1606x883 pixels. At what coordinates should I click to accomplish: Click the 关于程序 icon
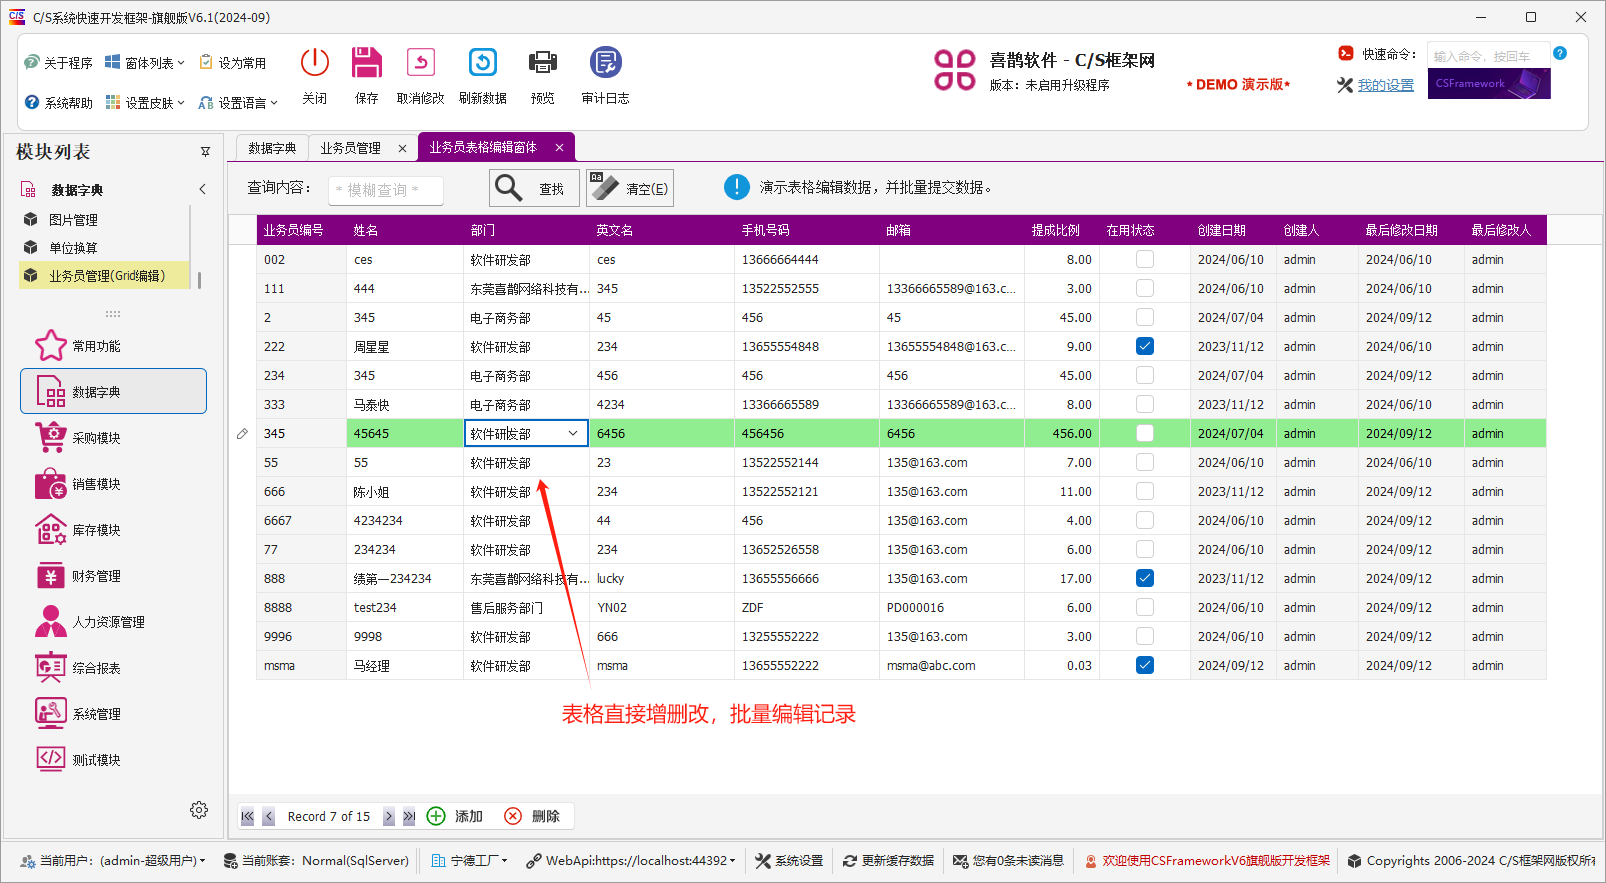point(32,62)
